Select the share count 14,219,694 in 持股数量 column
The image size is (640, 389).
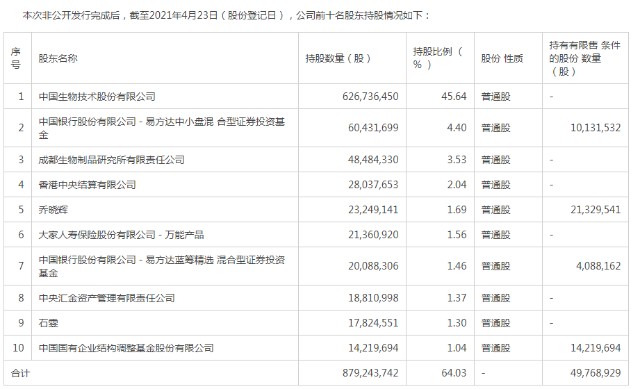(373, 348)
